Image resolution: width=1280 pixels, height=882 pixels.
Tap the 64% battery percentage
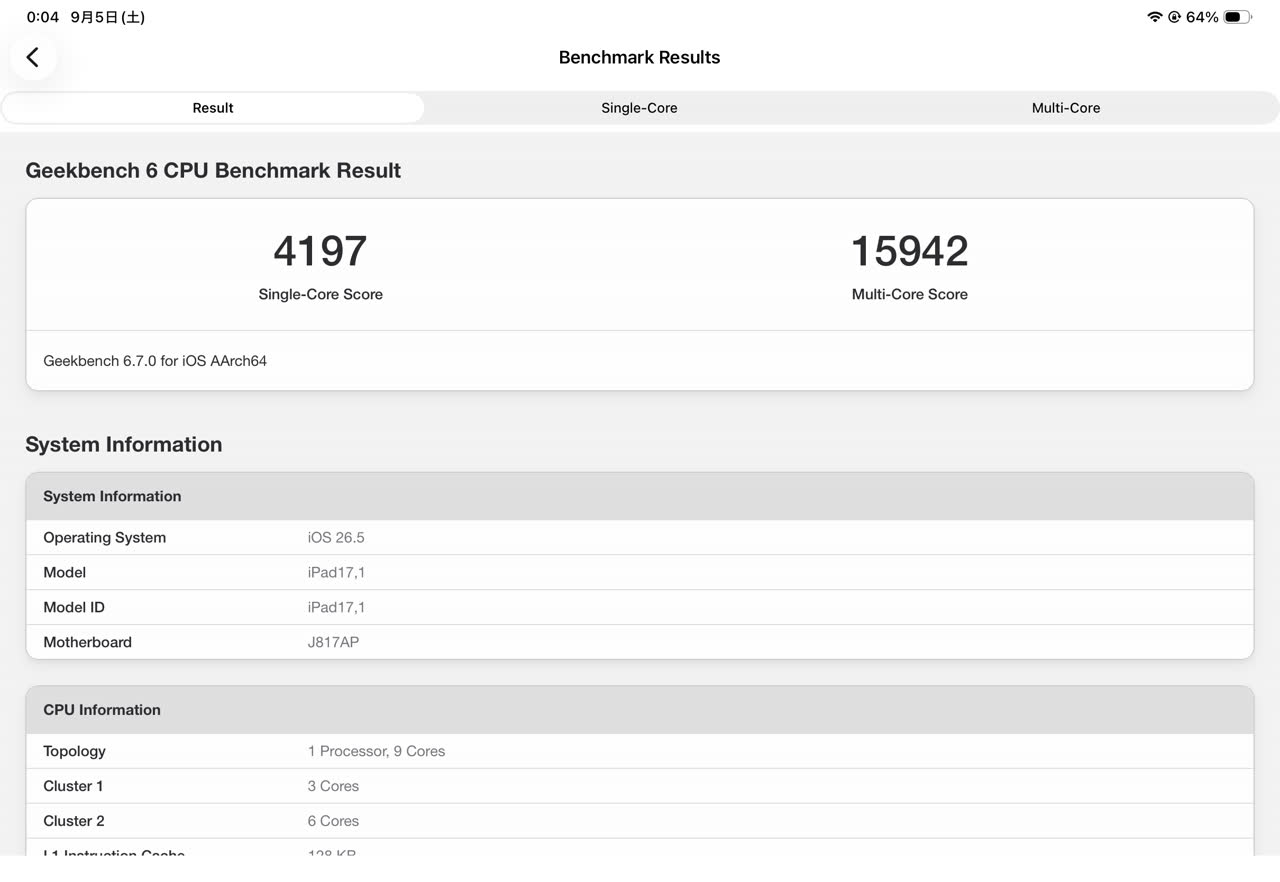click(x=1202, y=17)
